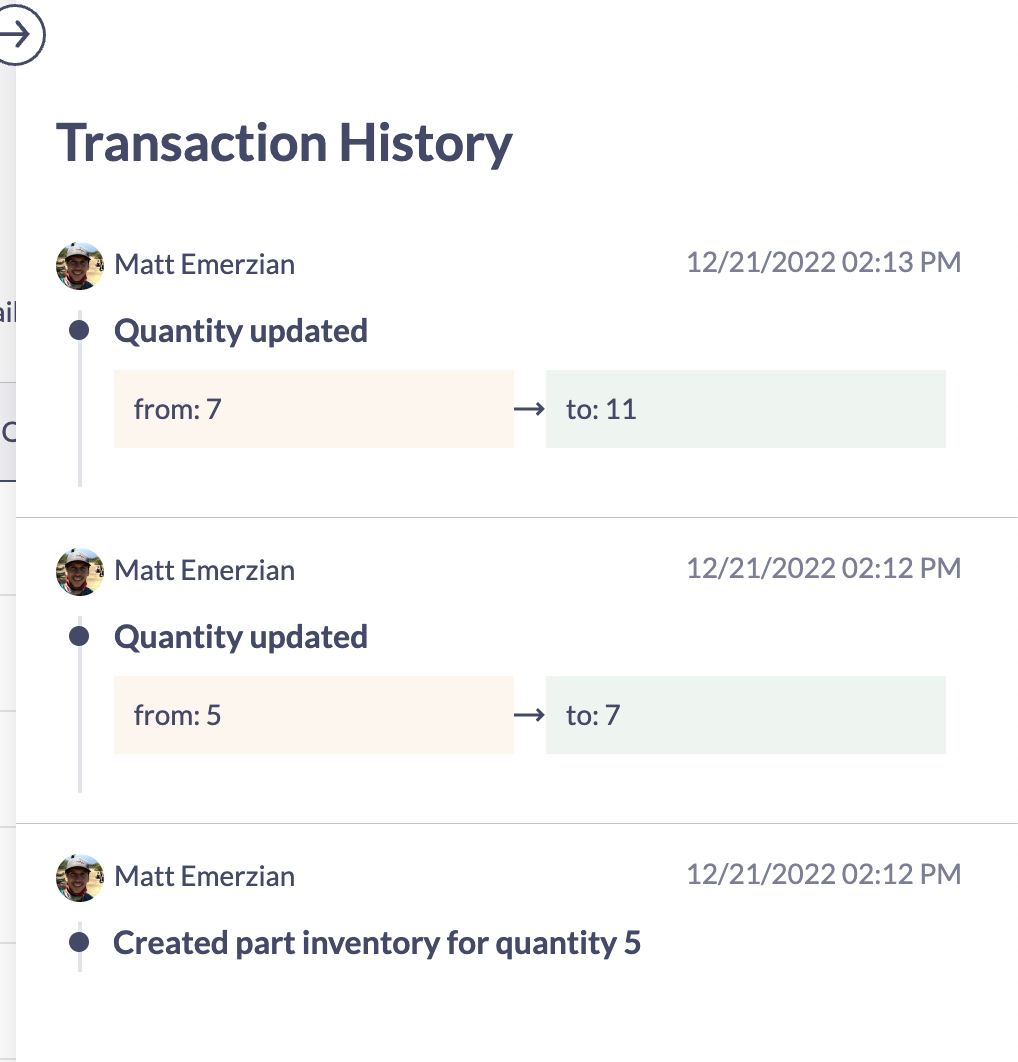Select the "from: 5" value box
This screenshot has height=1062, width=1018.
313,715
